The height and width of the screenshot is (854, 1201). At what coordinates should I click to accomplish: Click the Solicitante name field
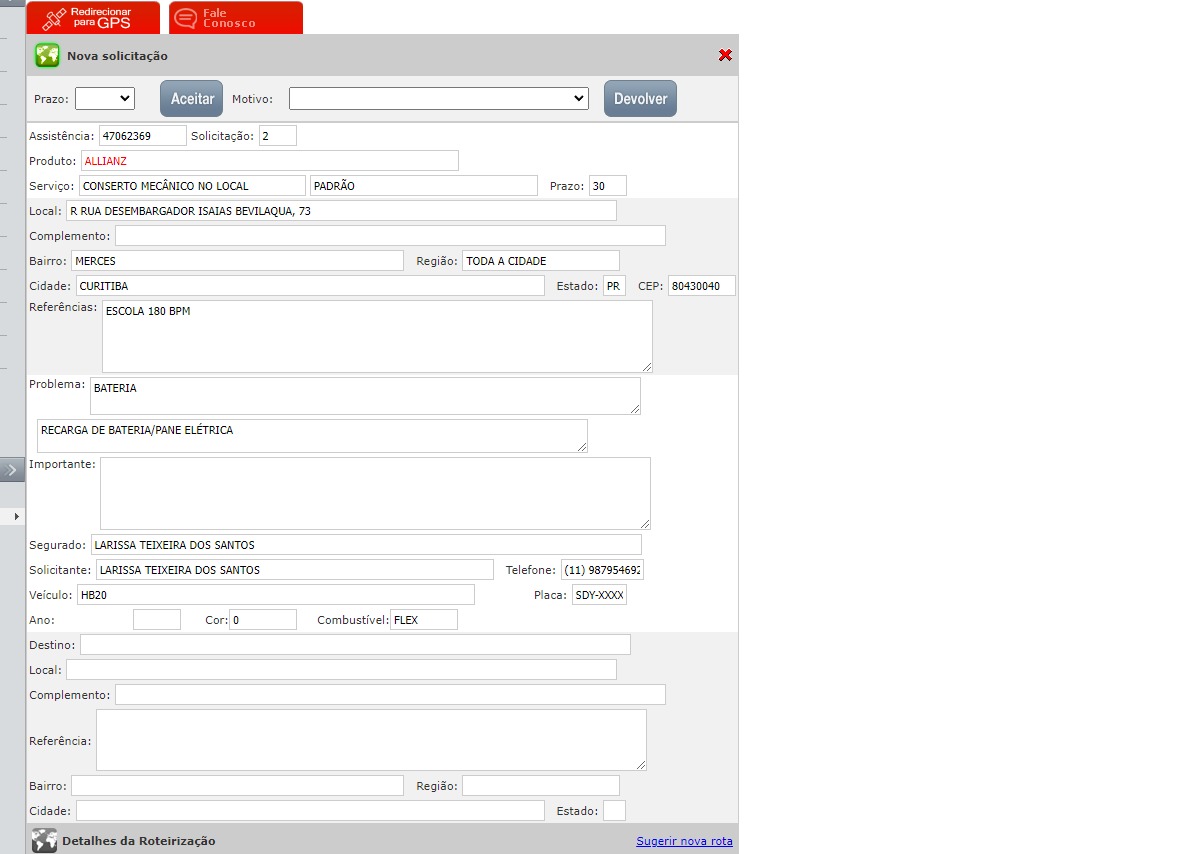point(295,569)
